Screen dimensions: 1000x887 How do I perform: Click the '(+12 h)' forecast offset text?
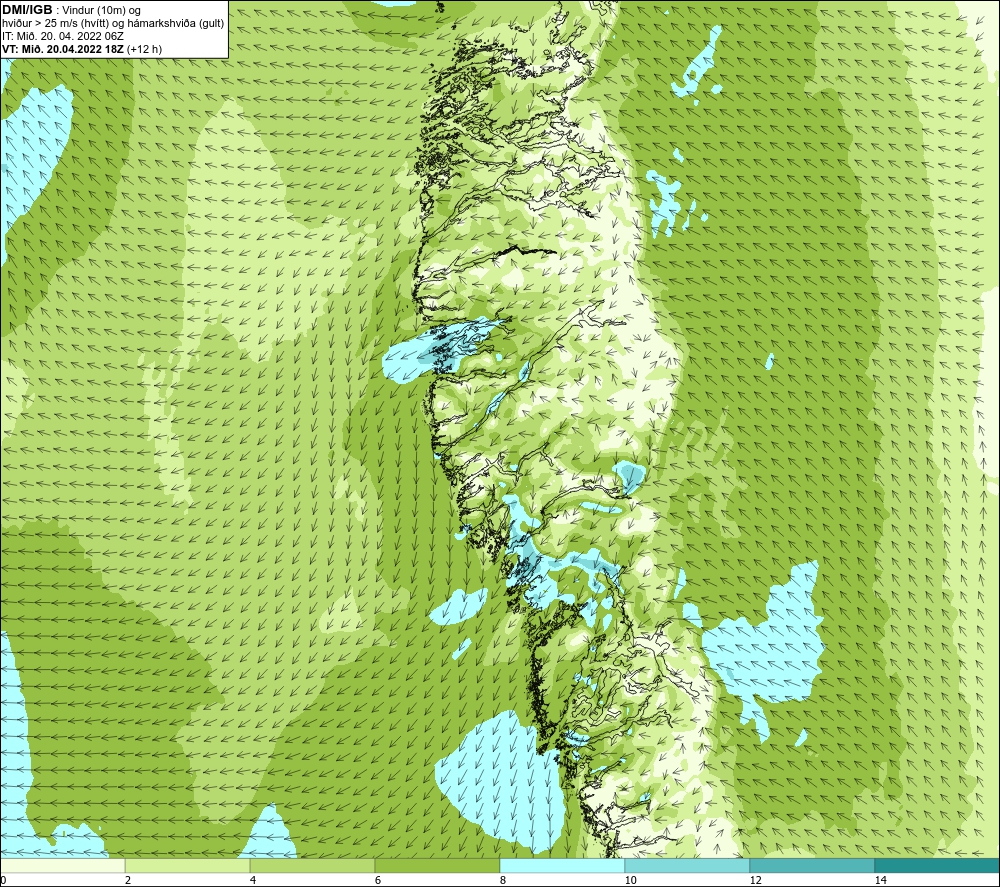[144, 49]
